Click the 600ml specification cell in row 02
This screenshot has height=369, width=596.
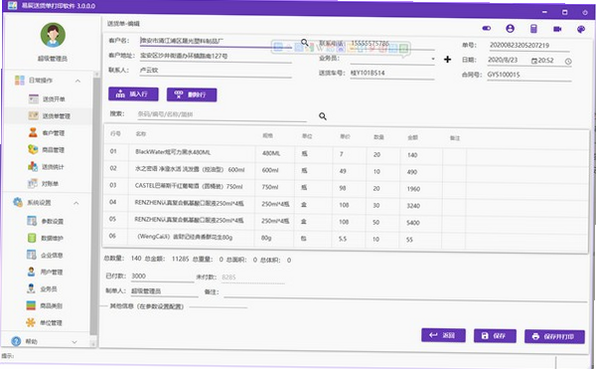coord(275,170)
